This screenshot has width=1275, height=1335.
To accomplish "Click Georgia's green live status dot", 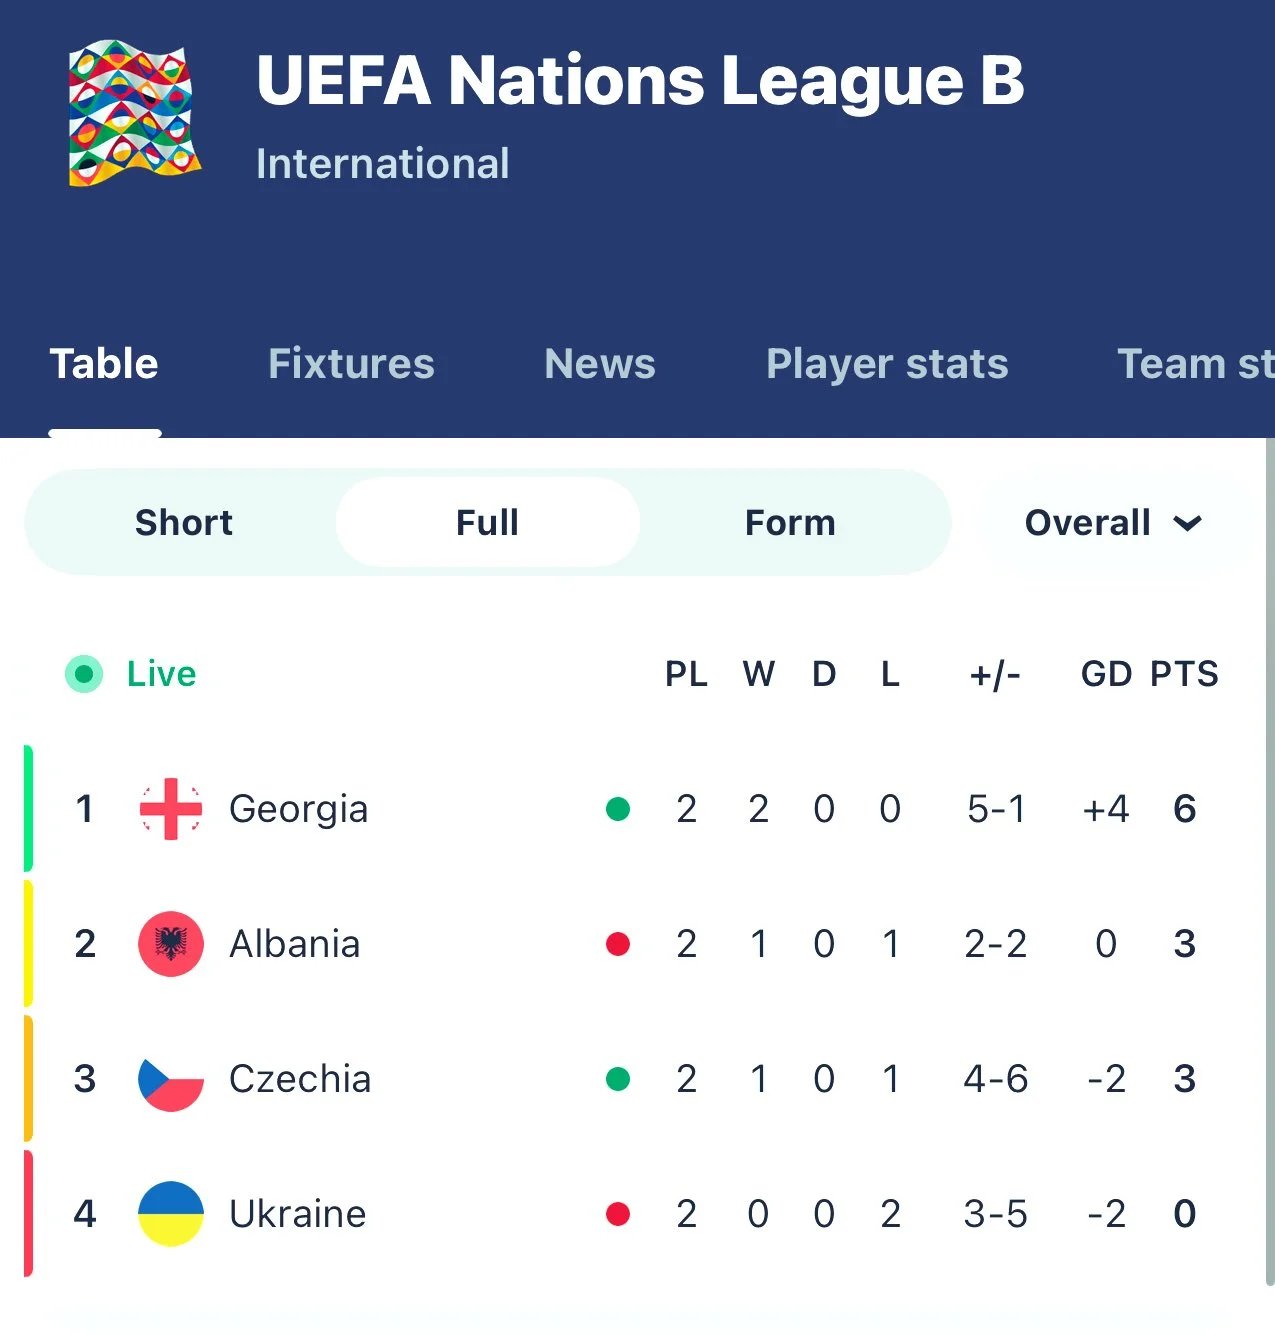I will pyautogui.click(x=618, y=809).
